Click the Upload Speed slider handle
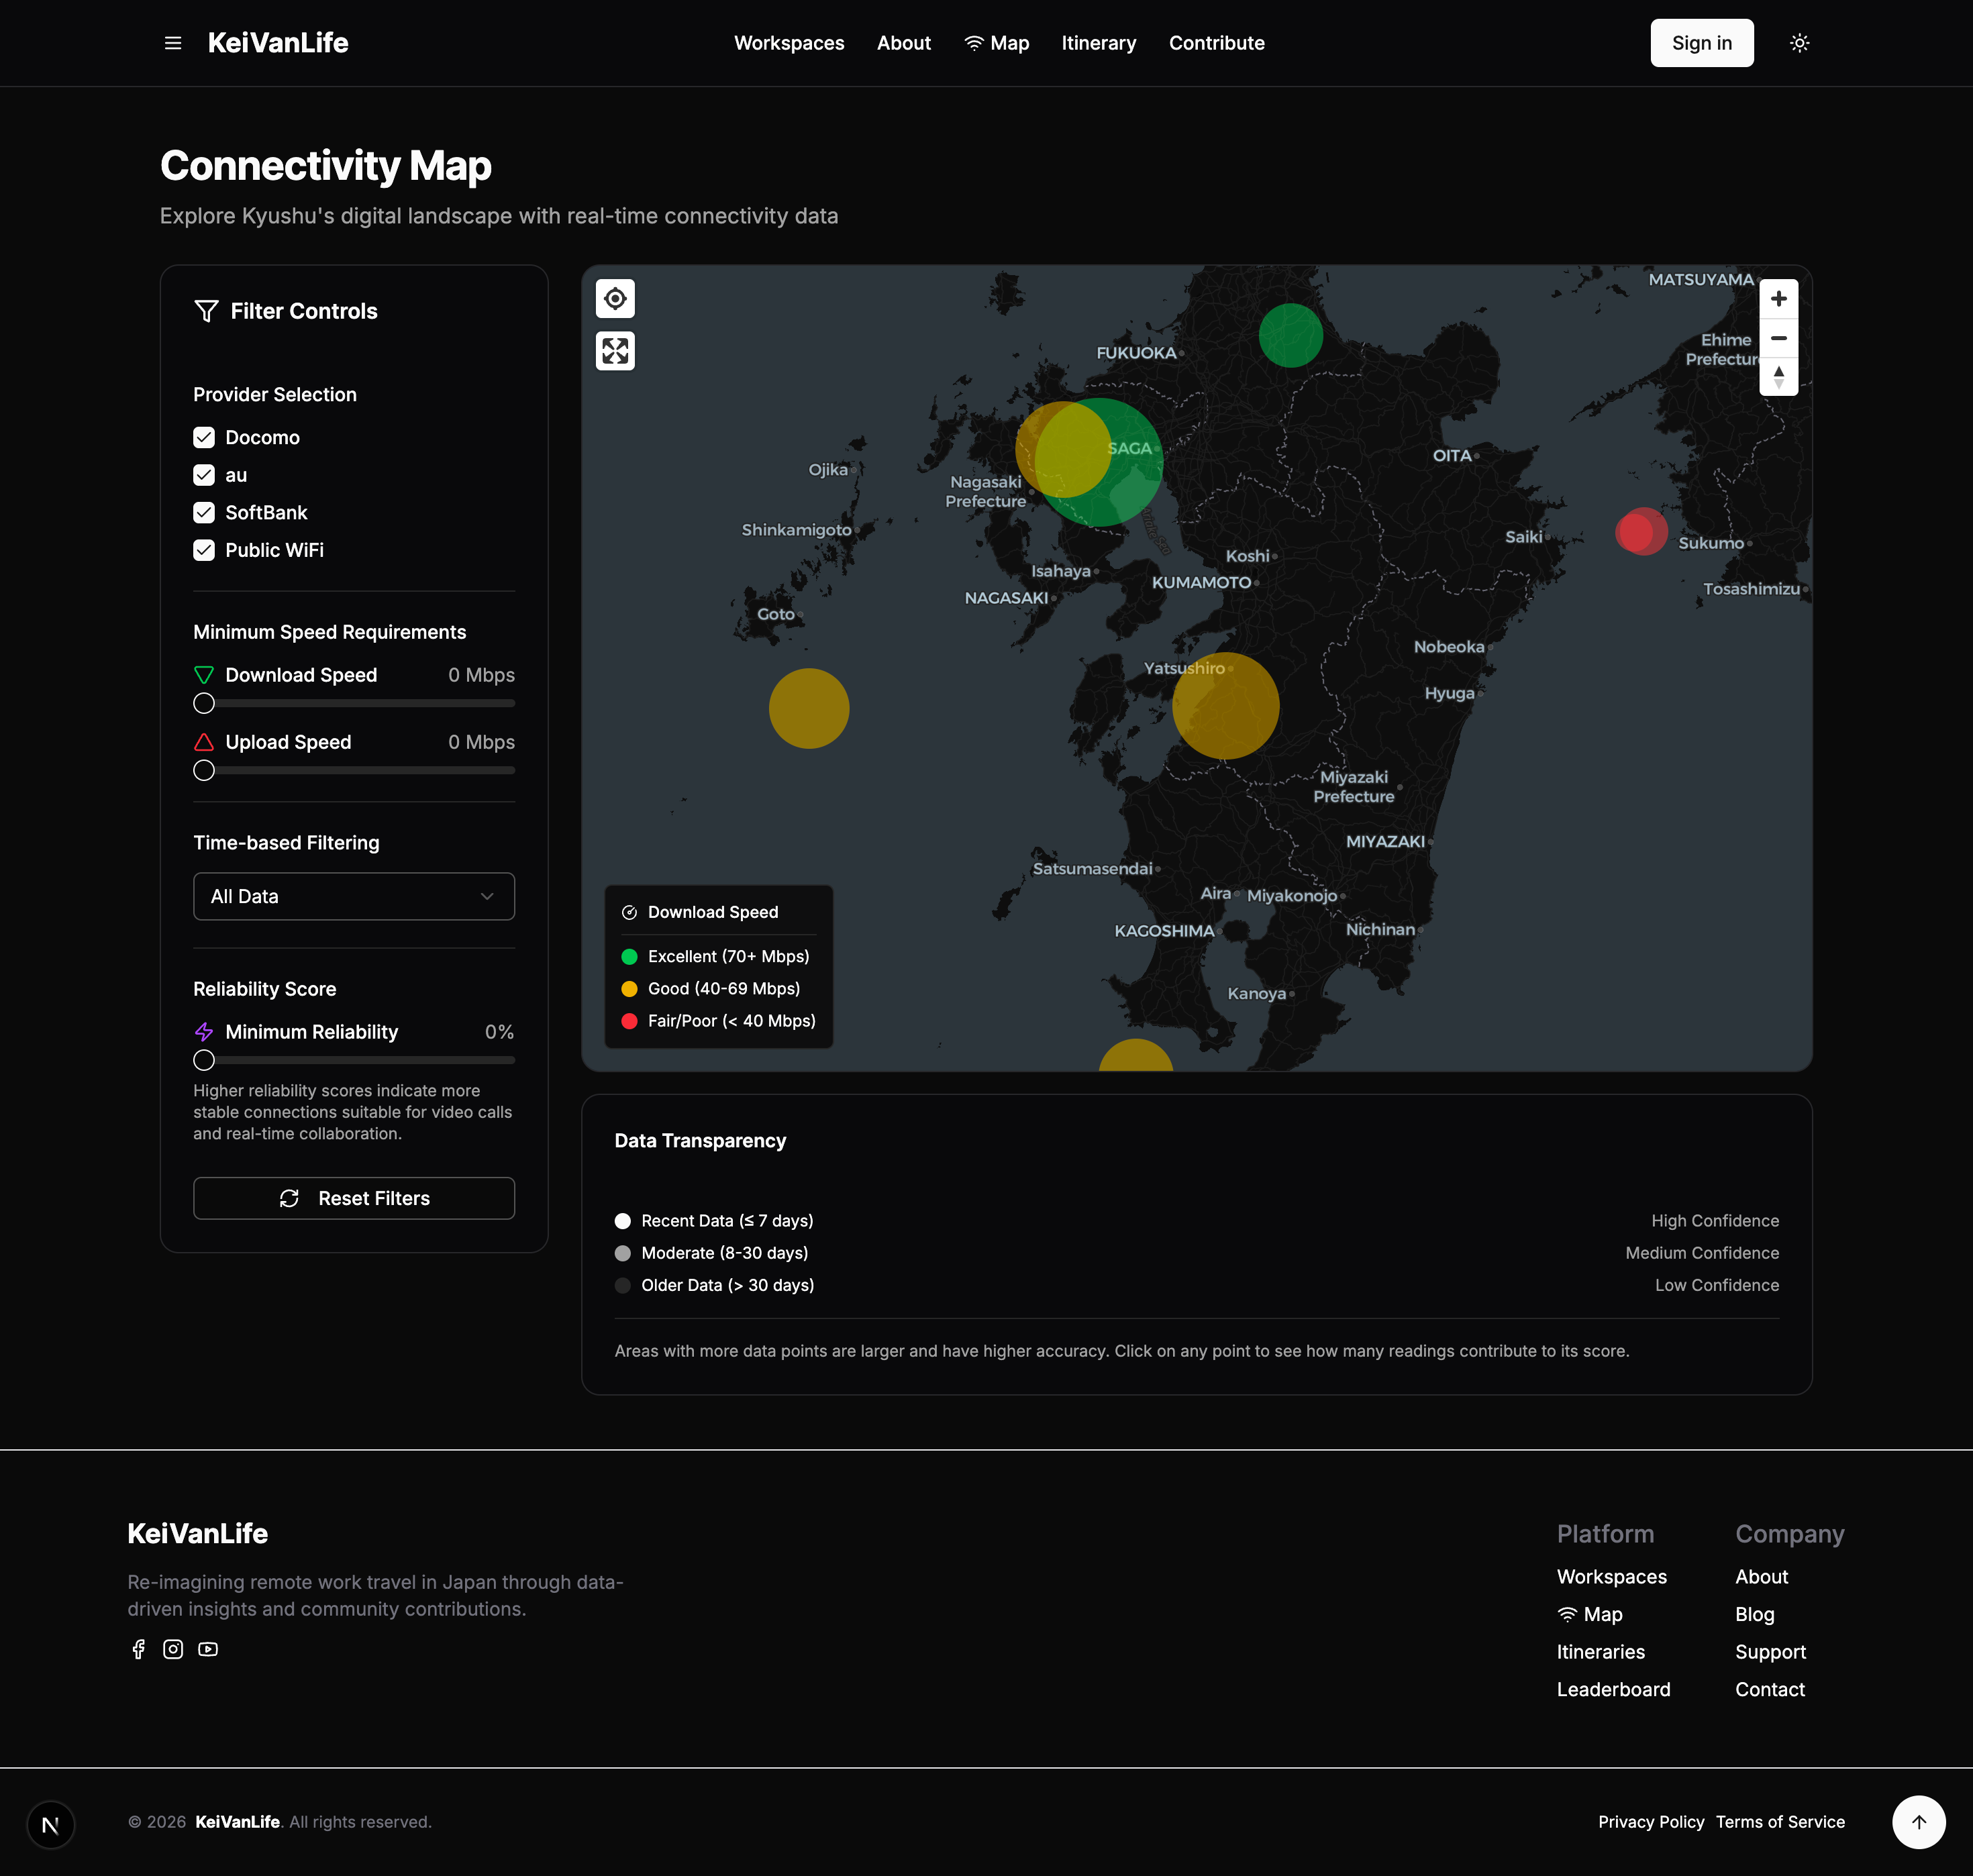This screenshot has height=1876, width=1973. [204, 770]
